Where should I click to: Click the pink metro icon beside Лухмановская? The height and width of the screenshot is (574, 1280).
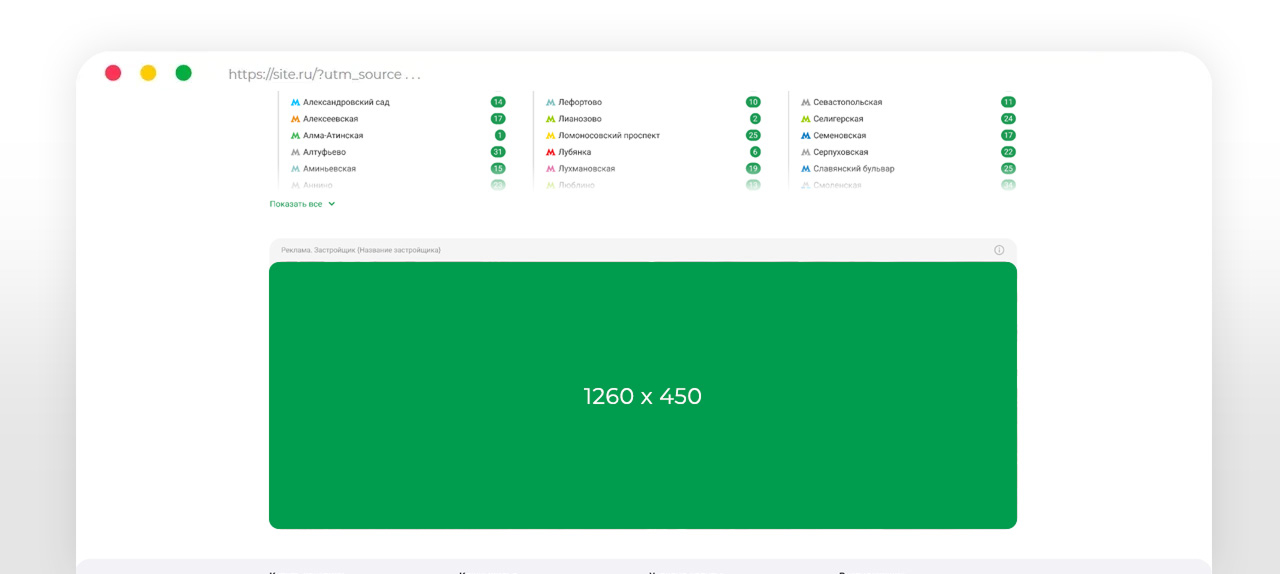tap(550, 169)
